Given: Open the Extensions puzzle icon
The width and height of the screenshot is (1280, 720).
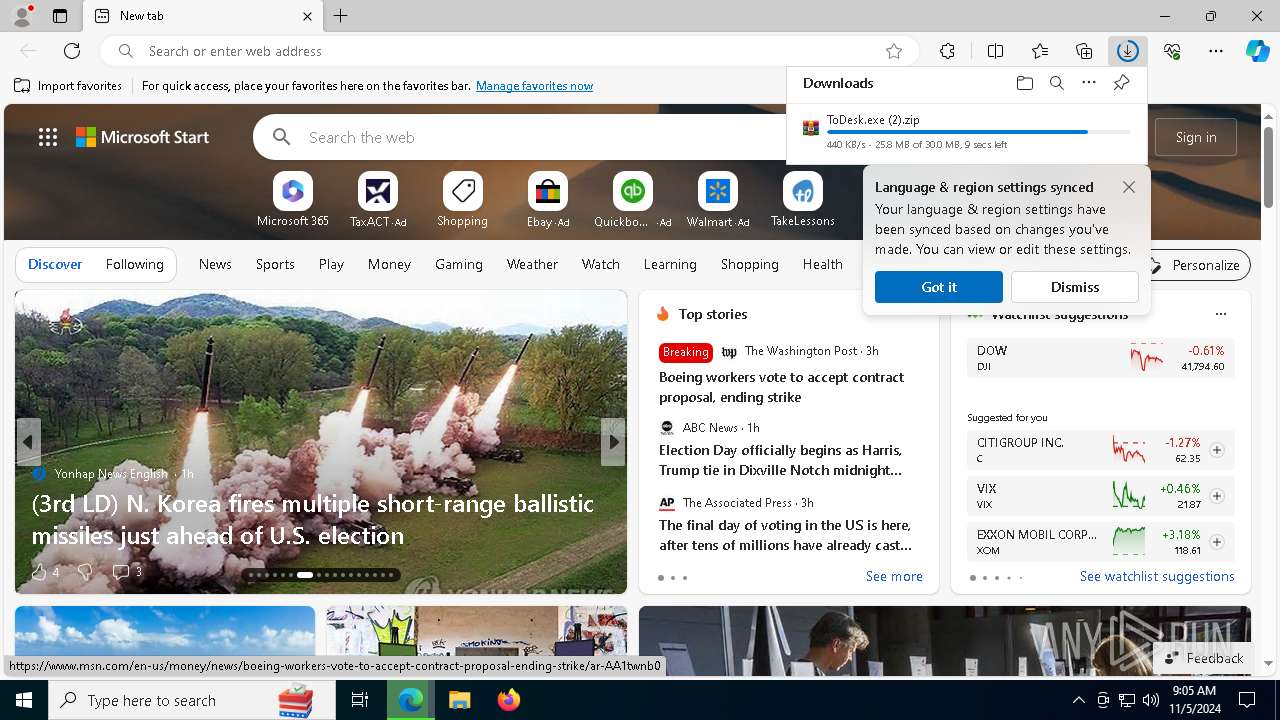Looking at the screenshot, I should [x=947, y=51].
